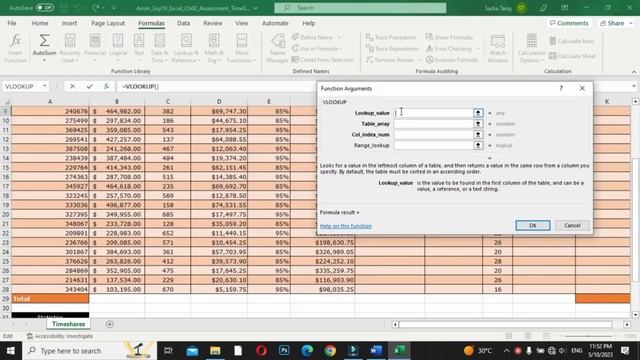
Task: Open the Comments pane
Action: (569, 23)
